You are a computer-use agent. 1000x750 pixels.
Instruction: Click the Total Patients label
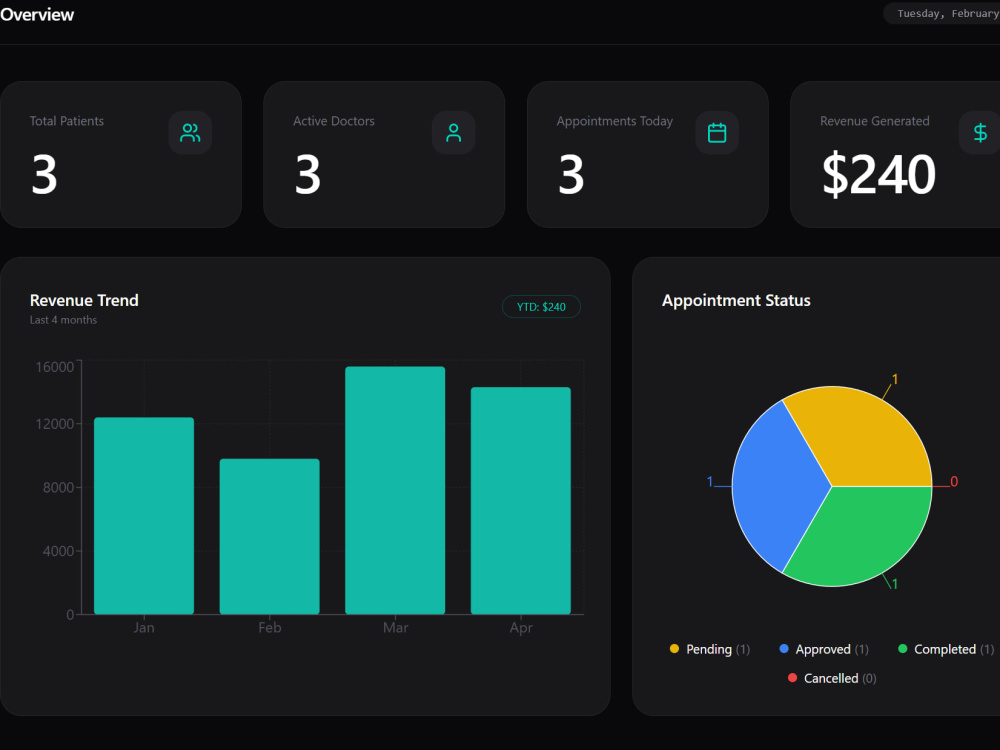point(66,121)
